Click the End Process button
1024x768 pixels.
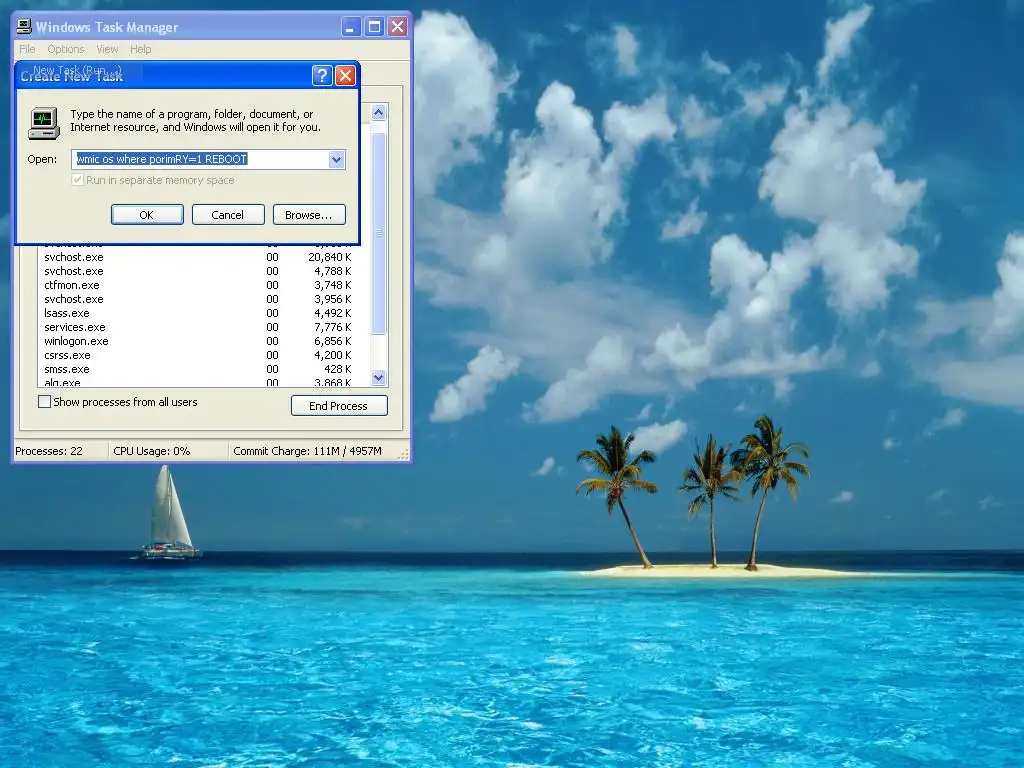[x=339, y=406]
